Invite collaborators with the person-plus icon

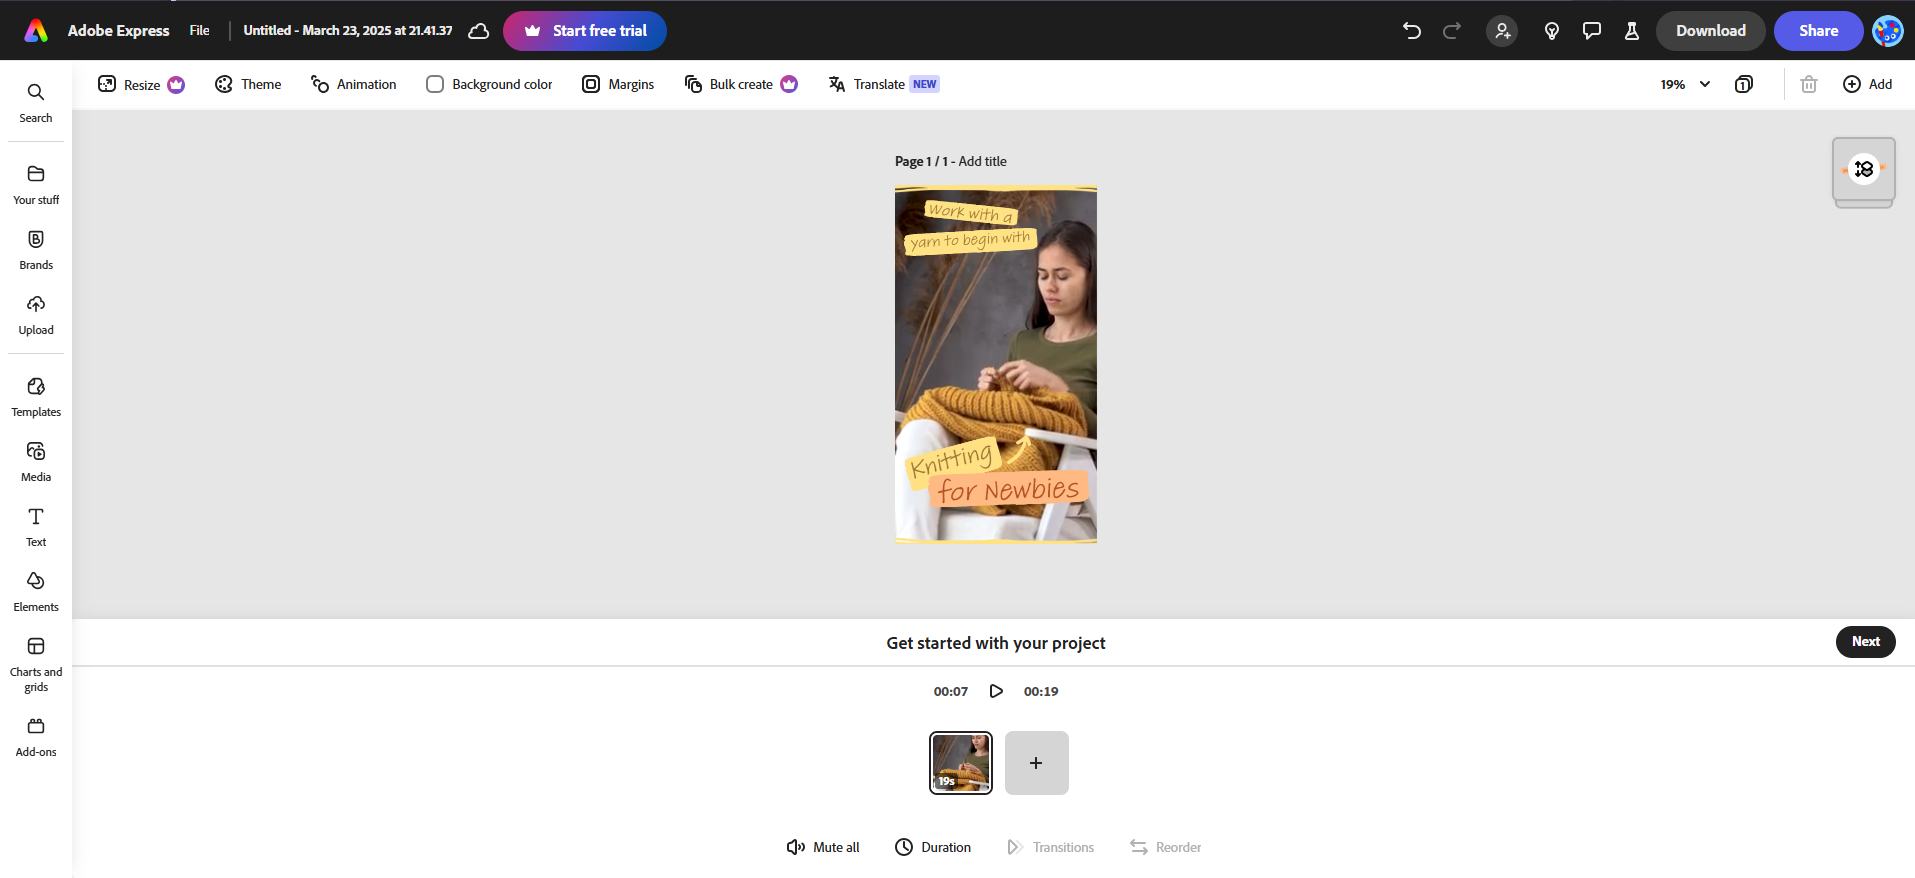[1502, 31]
